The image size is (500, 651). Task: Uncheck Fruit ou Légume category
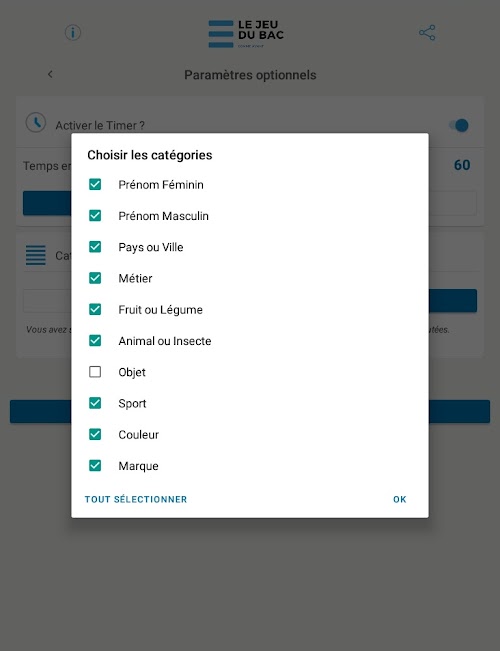pos(95,309)
